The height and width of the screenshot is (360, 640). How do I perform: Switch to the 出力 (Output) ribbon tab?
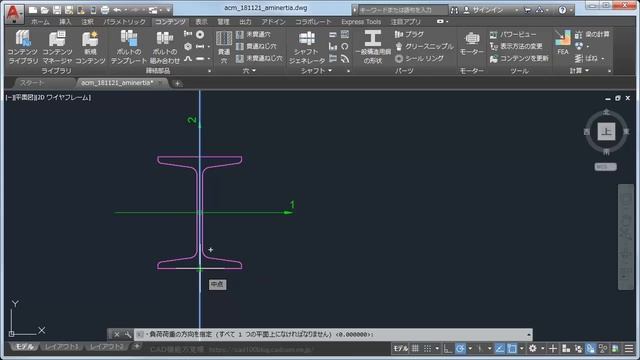tap(245, 22)
